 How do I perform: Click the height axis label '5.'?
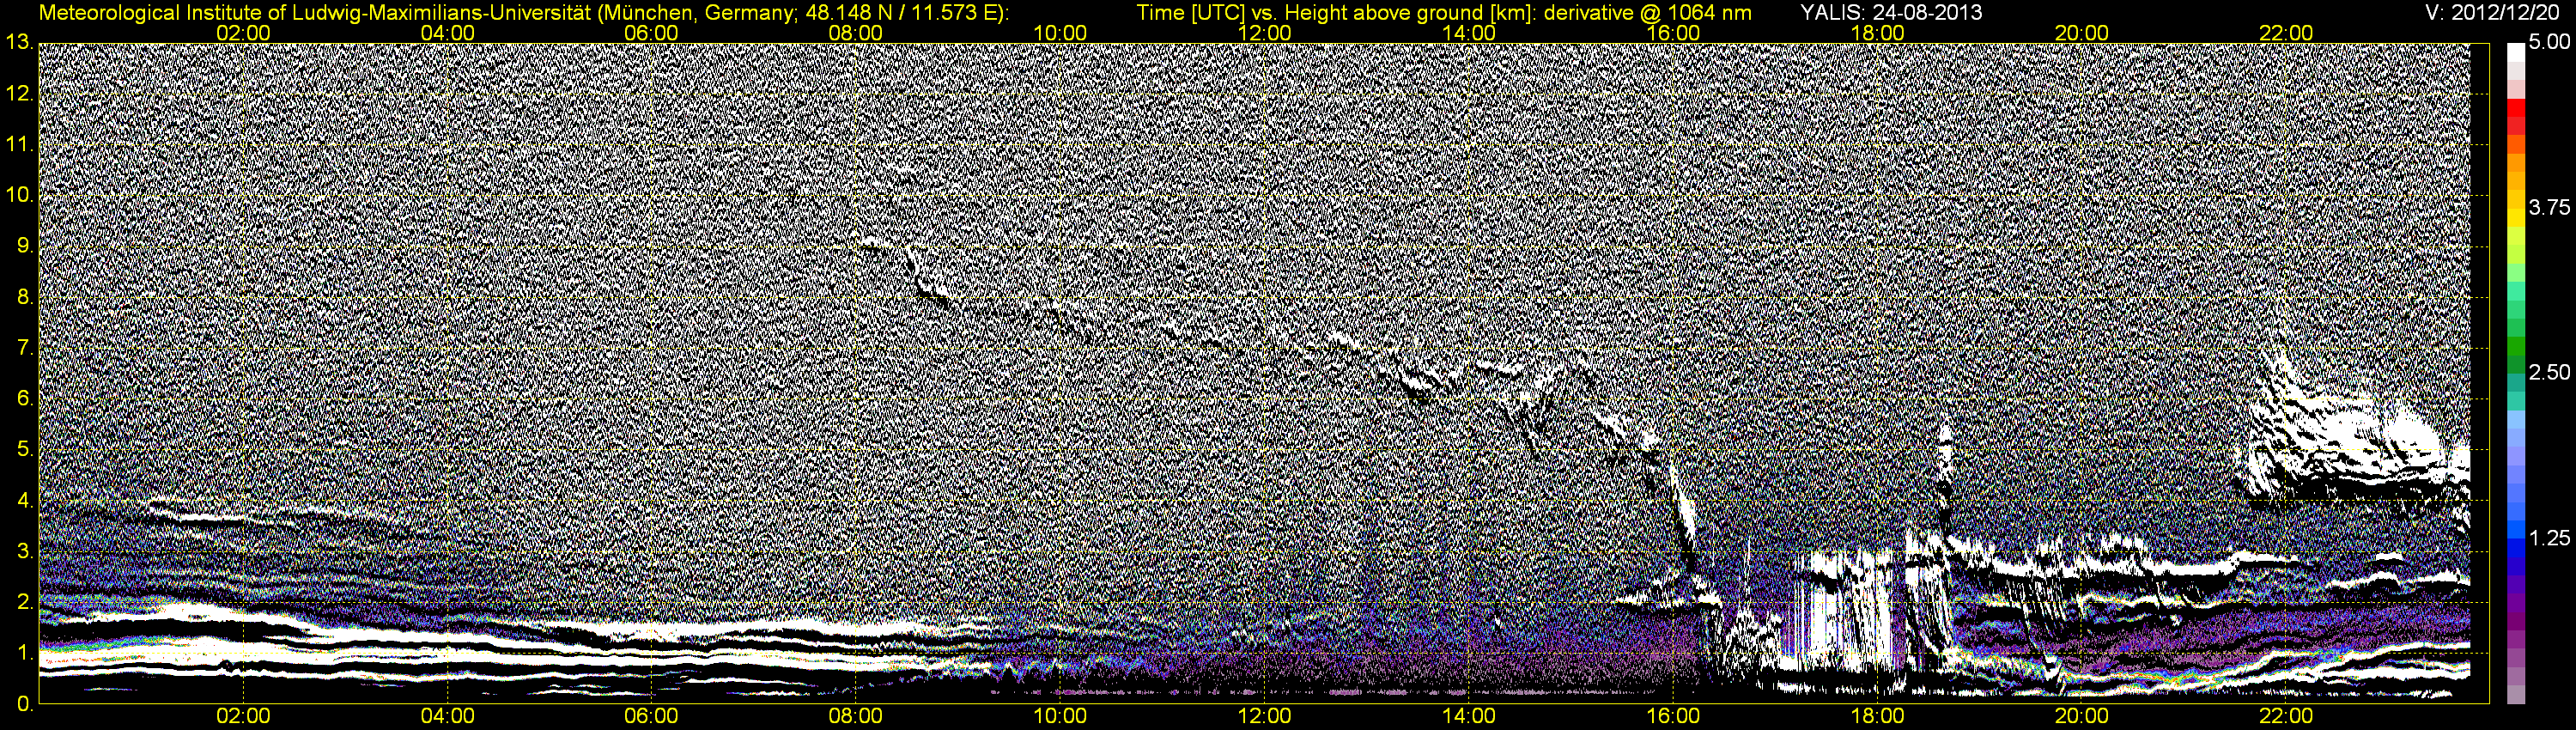pos(25,450)
